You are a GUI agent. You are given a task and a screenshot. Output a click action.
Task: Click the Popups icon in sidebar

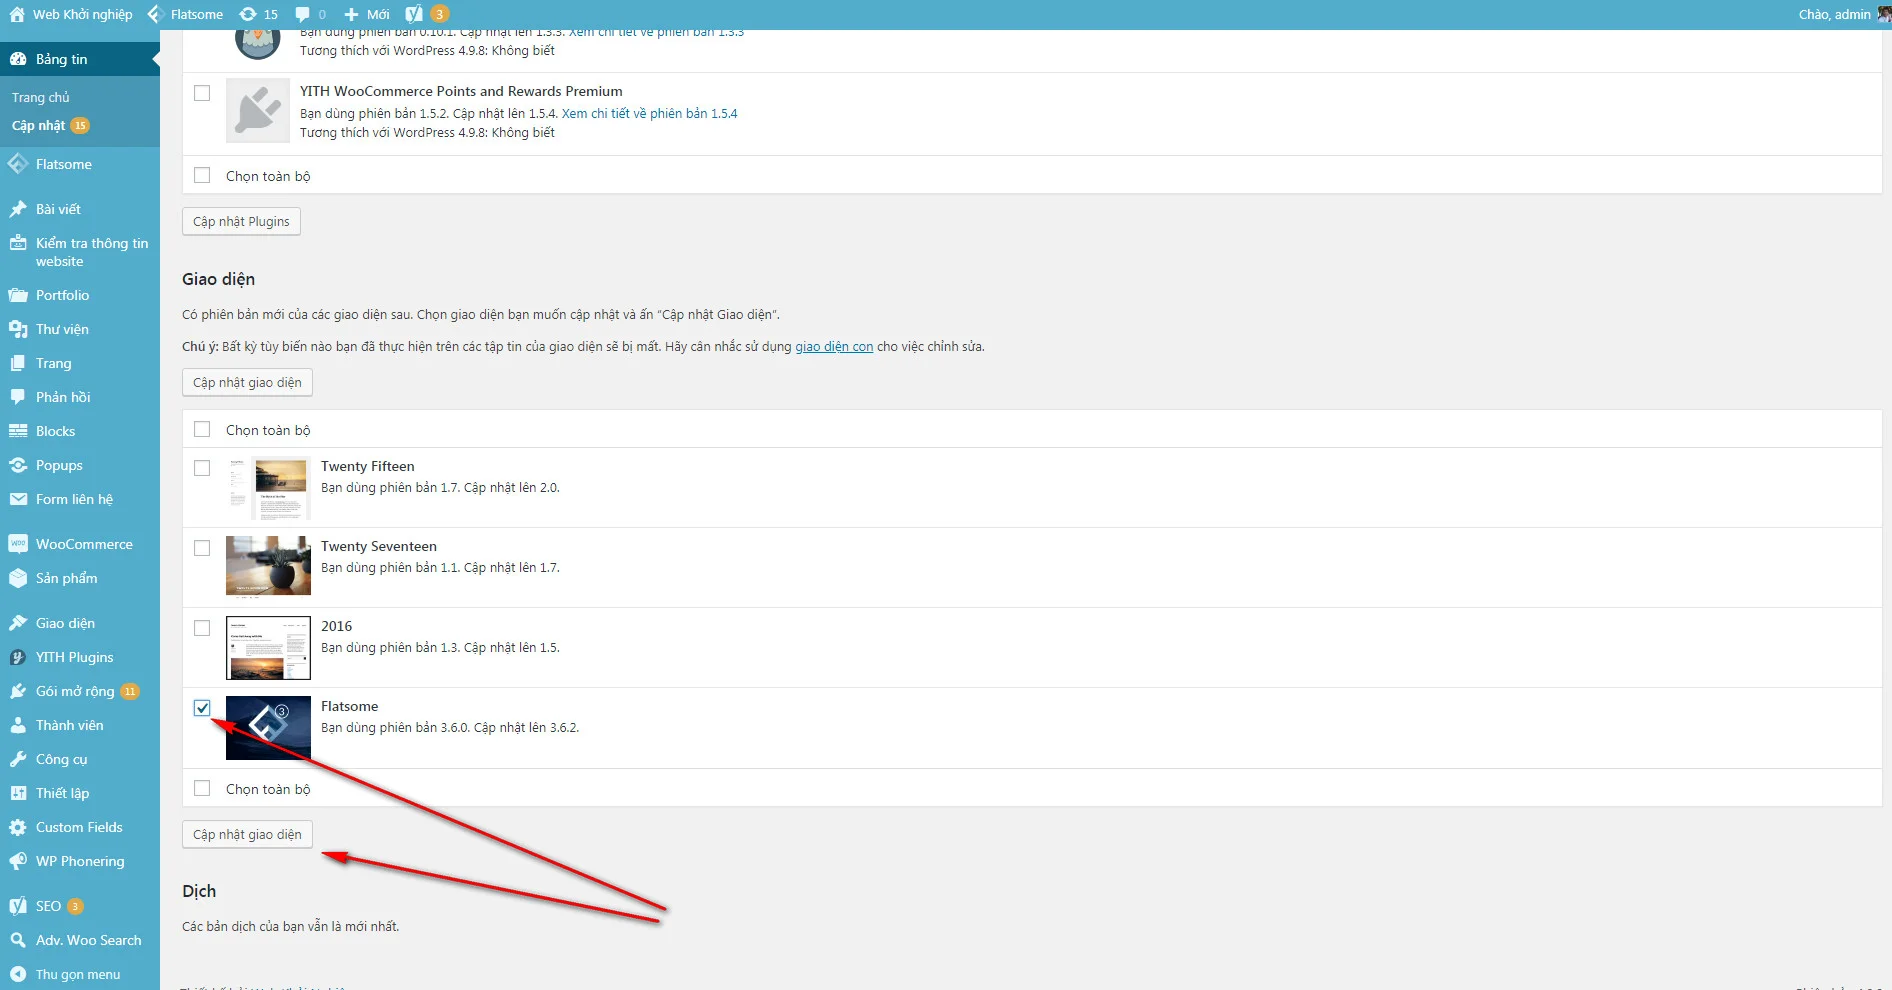pos(18,465)
